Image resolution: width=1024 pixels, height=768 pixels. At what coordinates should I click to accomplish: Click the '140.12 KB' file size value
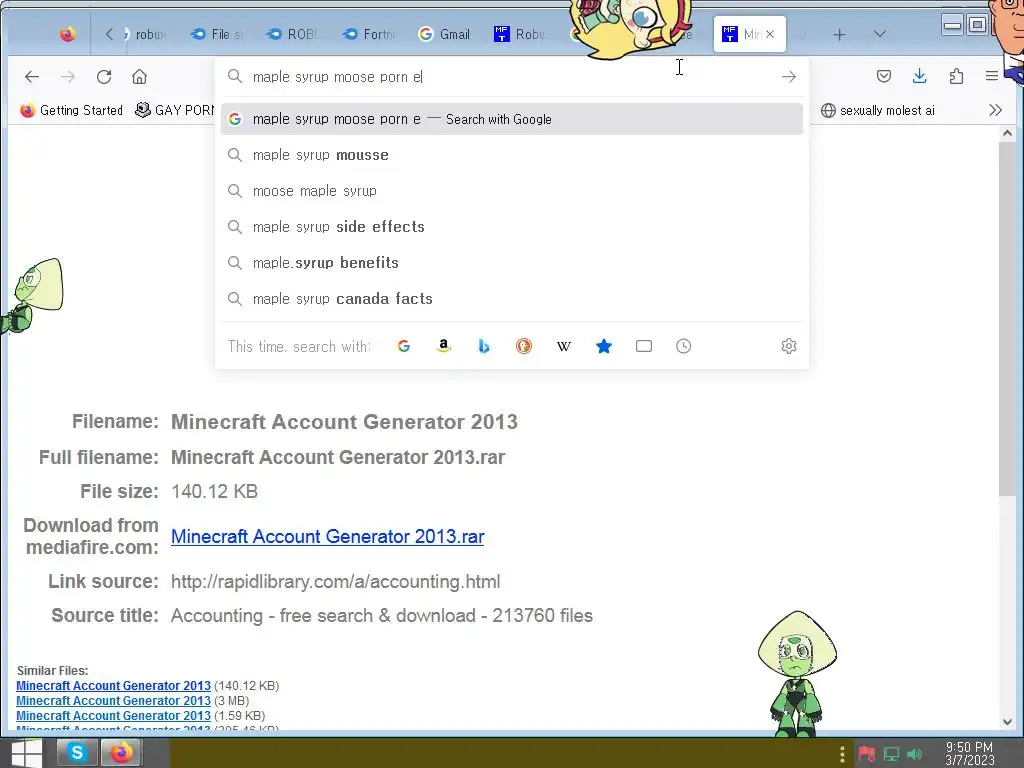(214, 491)
